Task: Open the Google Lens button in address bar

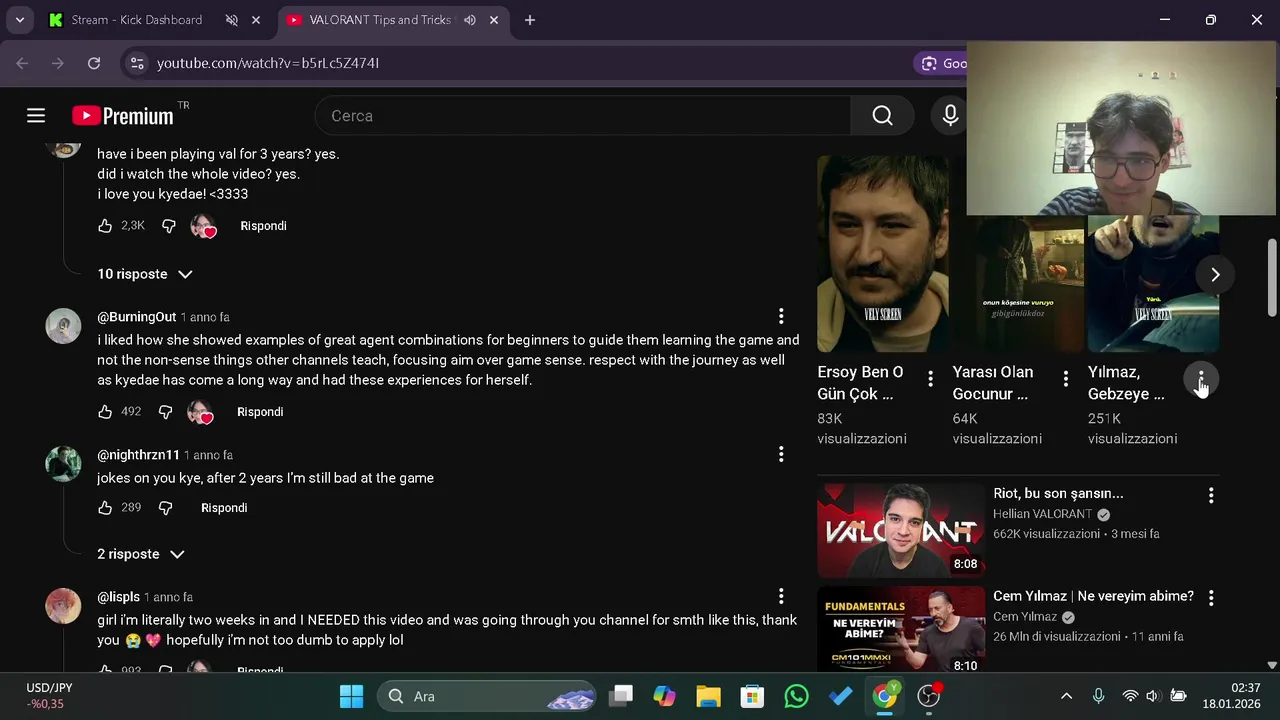Action: 941,63
